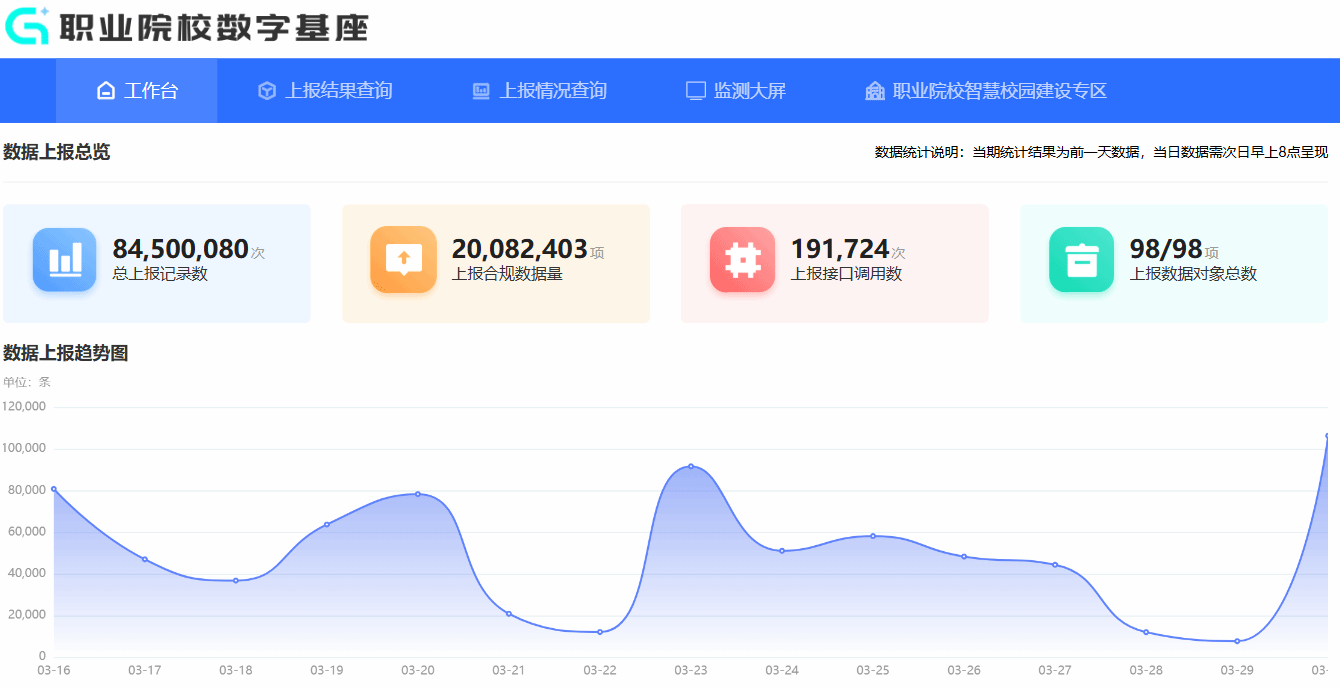The image size is (1340, 688).
Task: Click the 03-16 starting data point
Action: tap(54, 489)
